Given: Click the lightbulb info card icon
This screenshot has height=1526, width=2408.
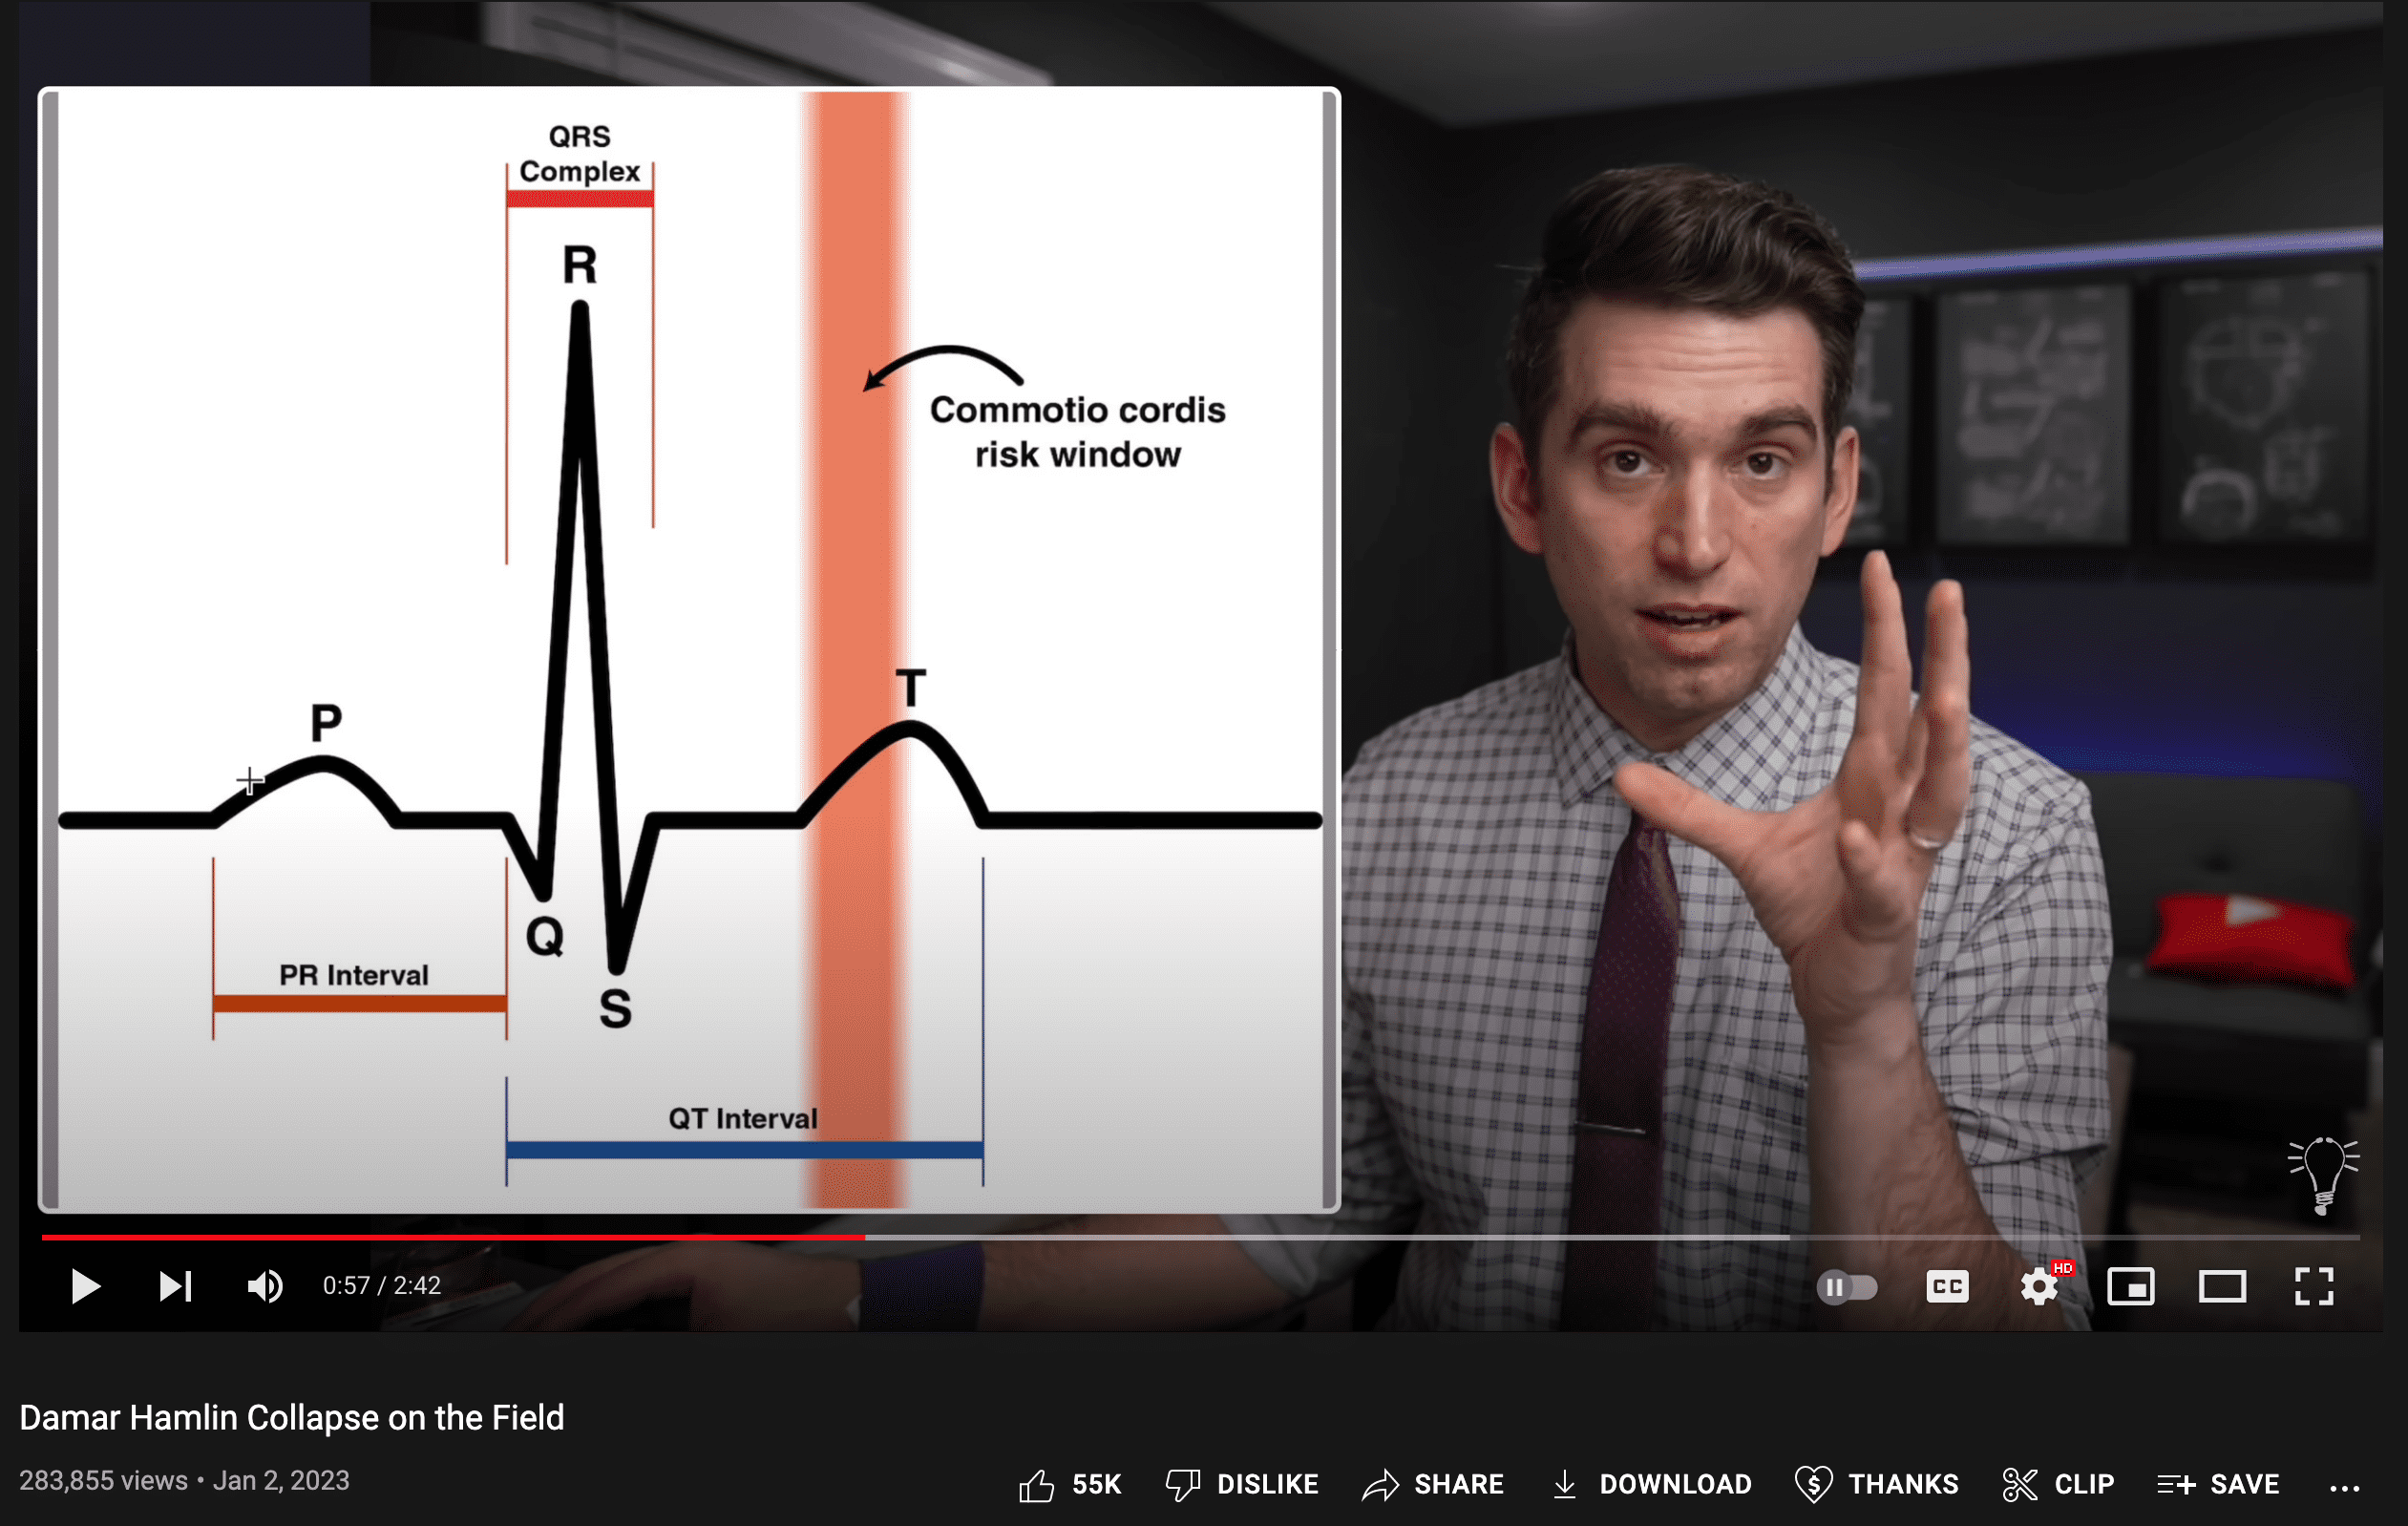Looking at the screenshot, I should point(2323,1174).
